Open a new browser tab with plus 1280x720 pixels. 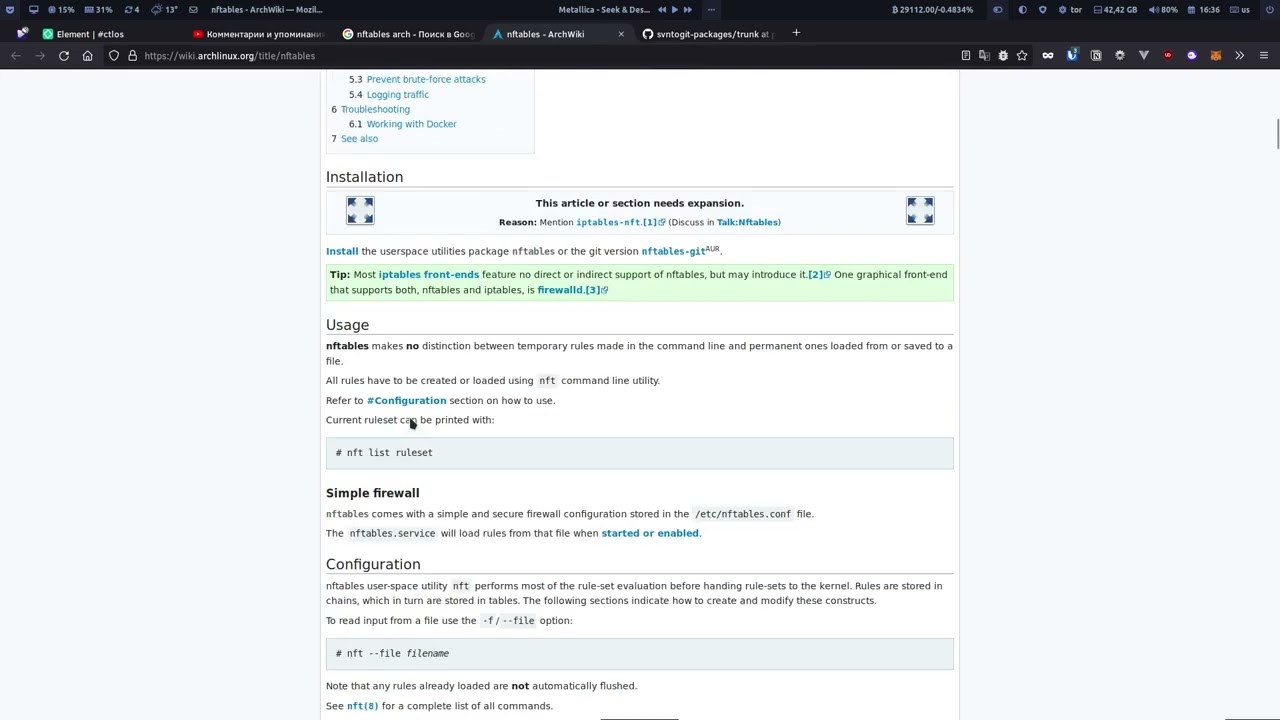coord(796,33)
